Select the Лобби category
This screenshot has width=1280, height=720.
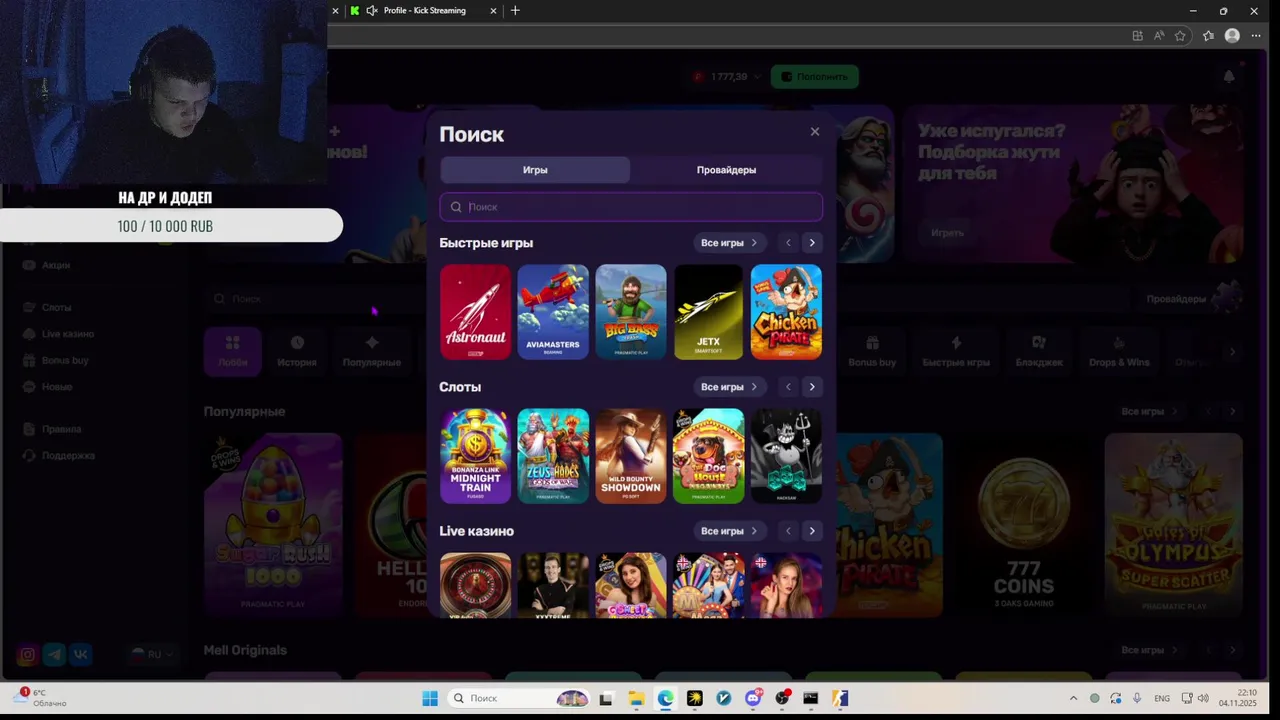[x=233, y=351]
